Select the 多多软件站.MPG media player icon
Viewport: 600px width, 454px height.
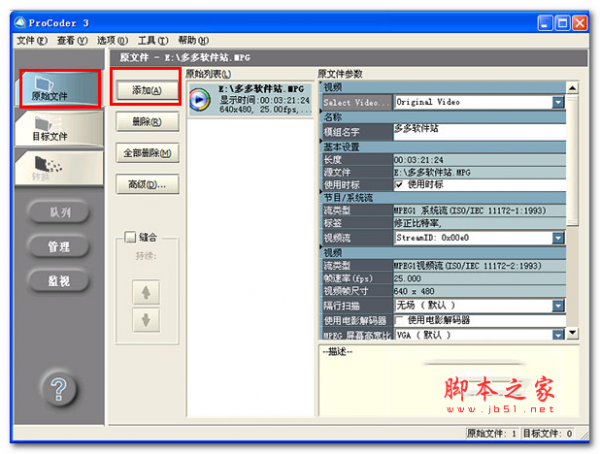tap(200, 100)
